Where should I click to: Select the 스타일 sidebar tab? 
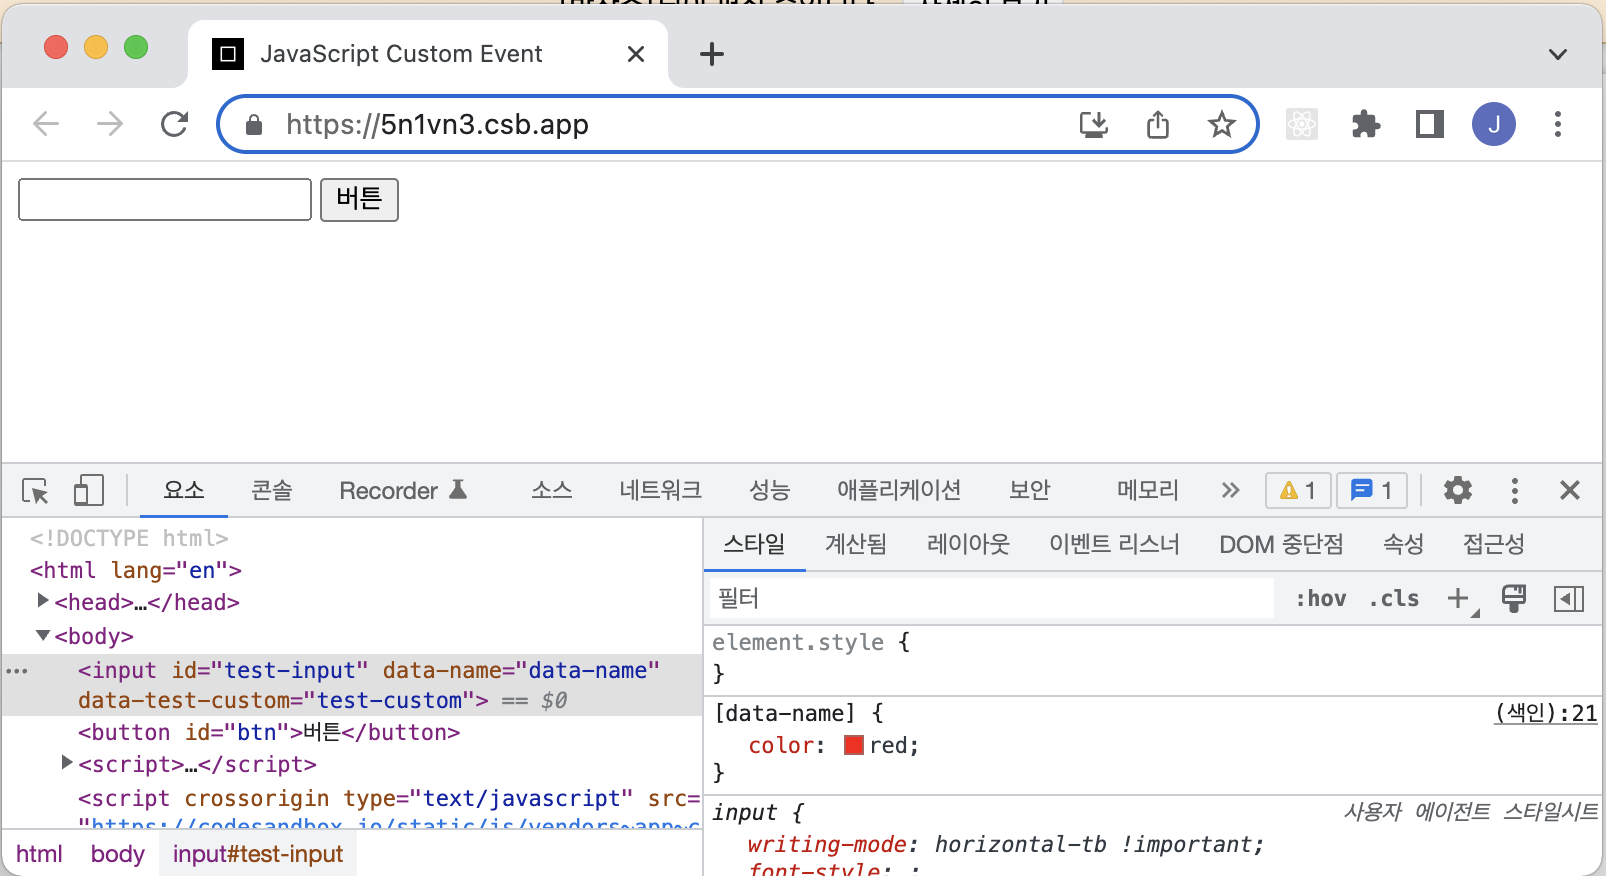(x=754, y=544)
